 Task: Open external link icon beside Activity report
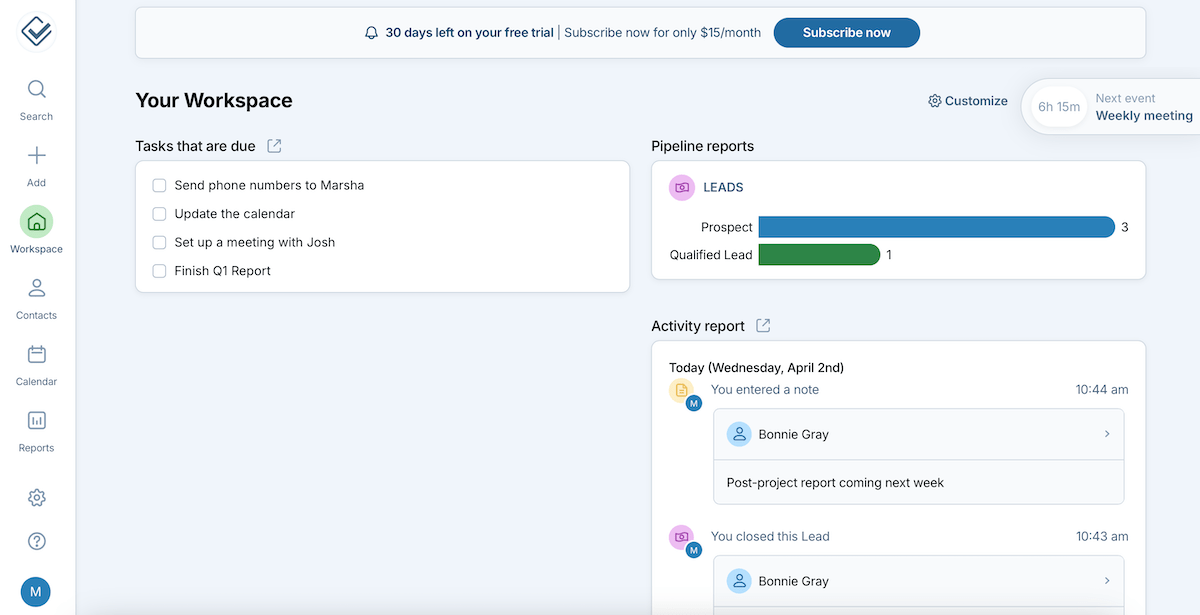[x=763, y=326]
